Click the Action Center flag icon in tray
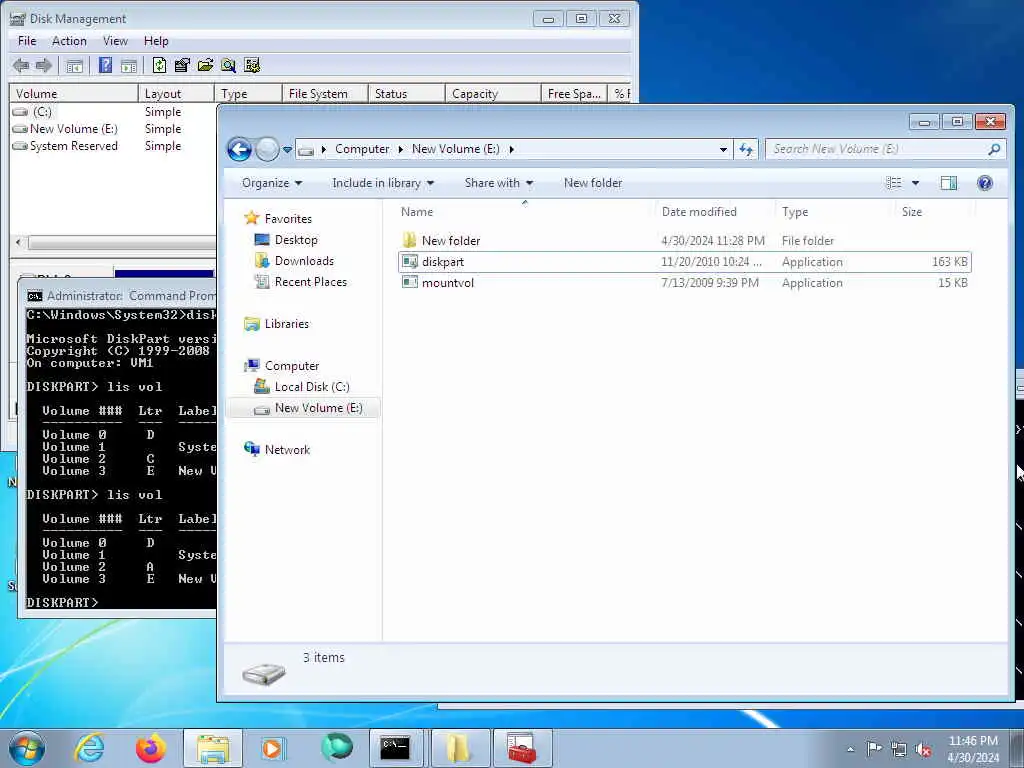The image size is (1024, 768). [x=874, y=749]
